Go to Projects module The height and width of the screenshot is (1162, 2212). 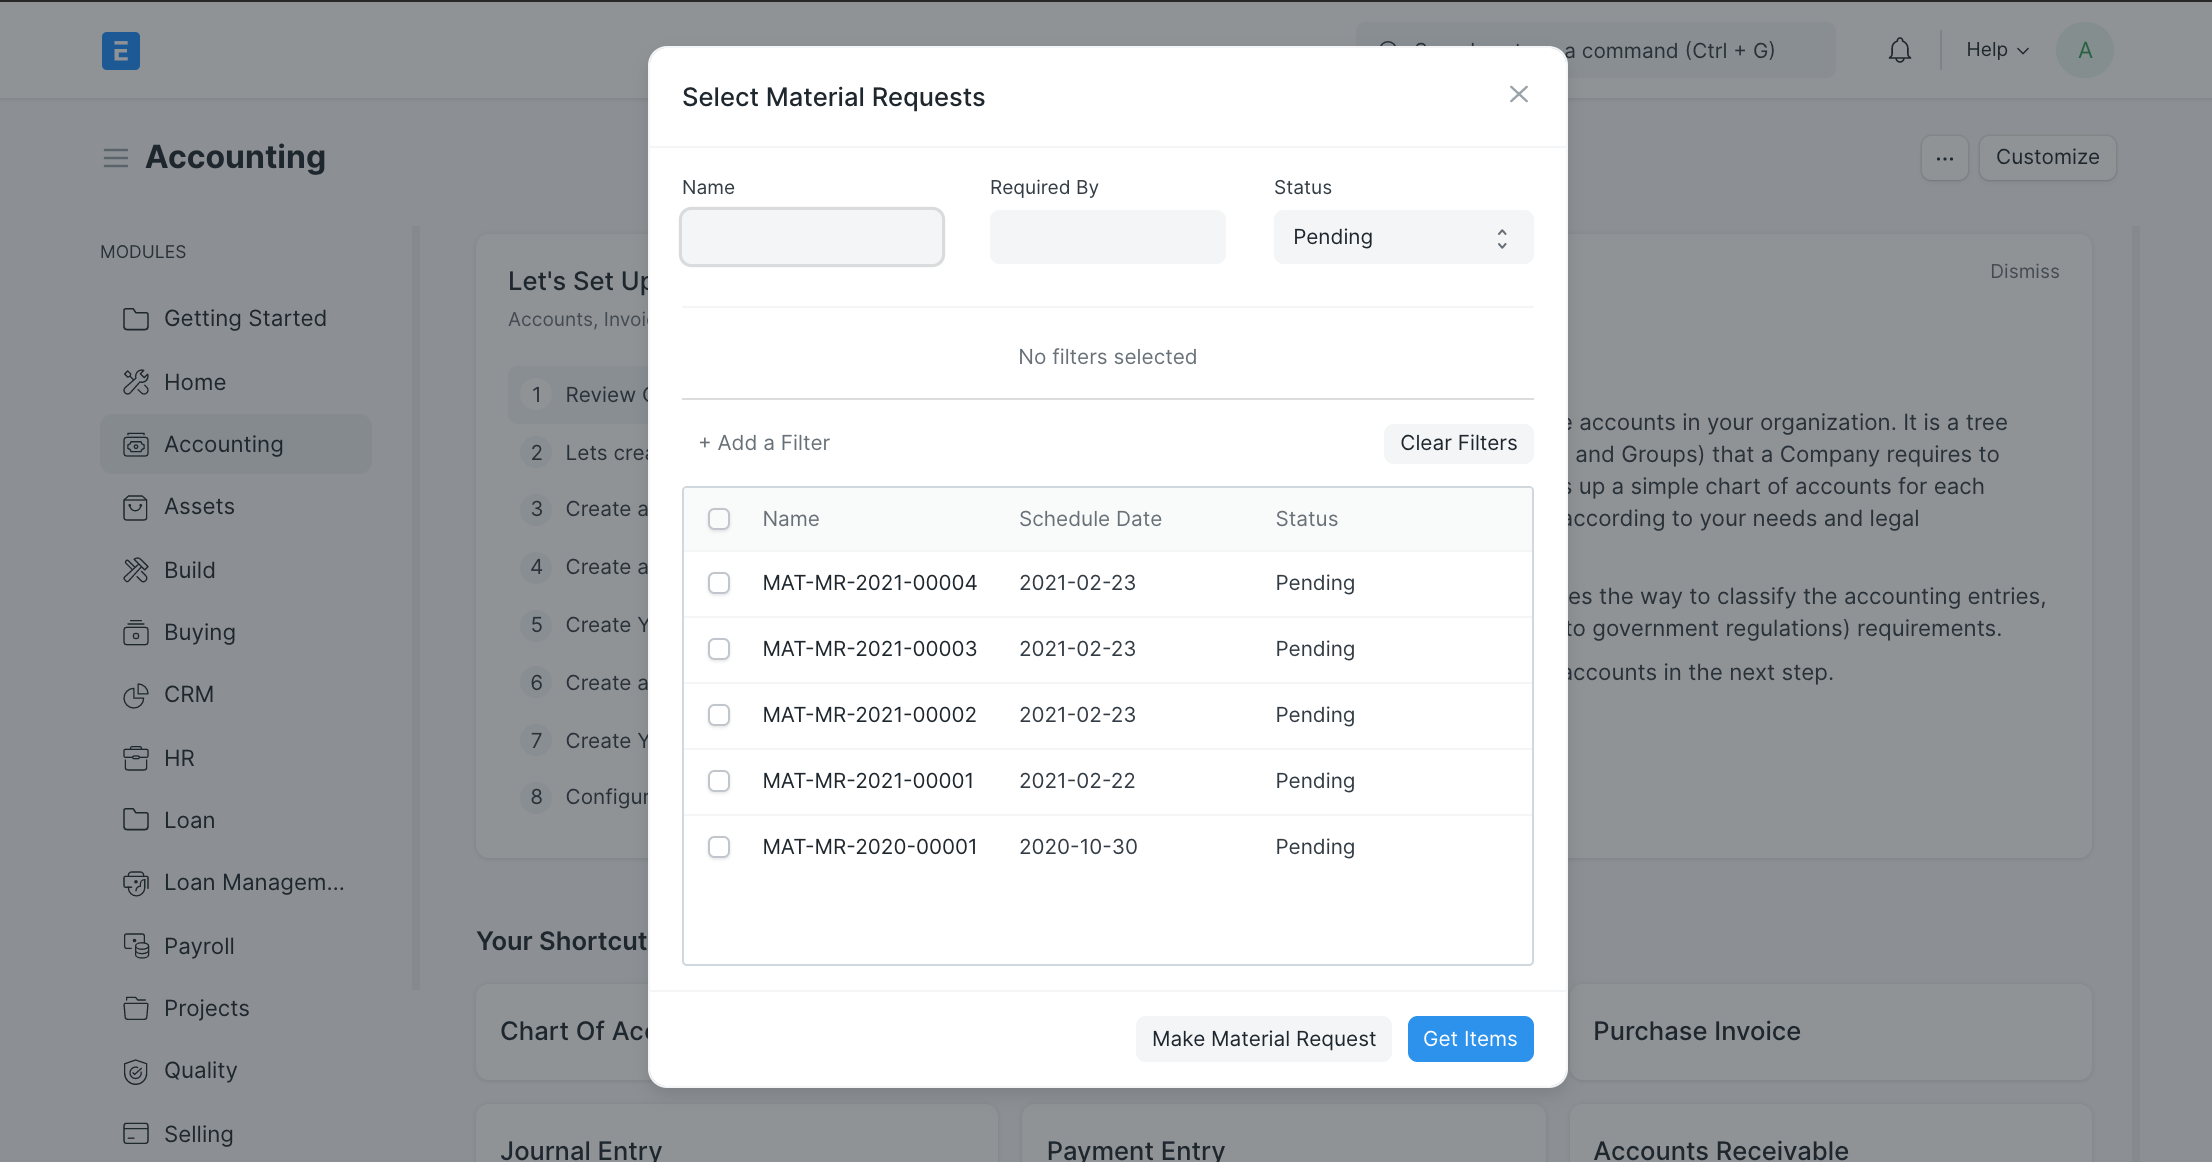(x=206, y=1008)
